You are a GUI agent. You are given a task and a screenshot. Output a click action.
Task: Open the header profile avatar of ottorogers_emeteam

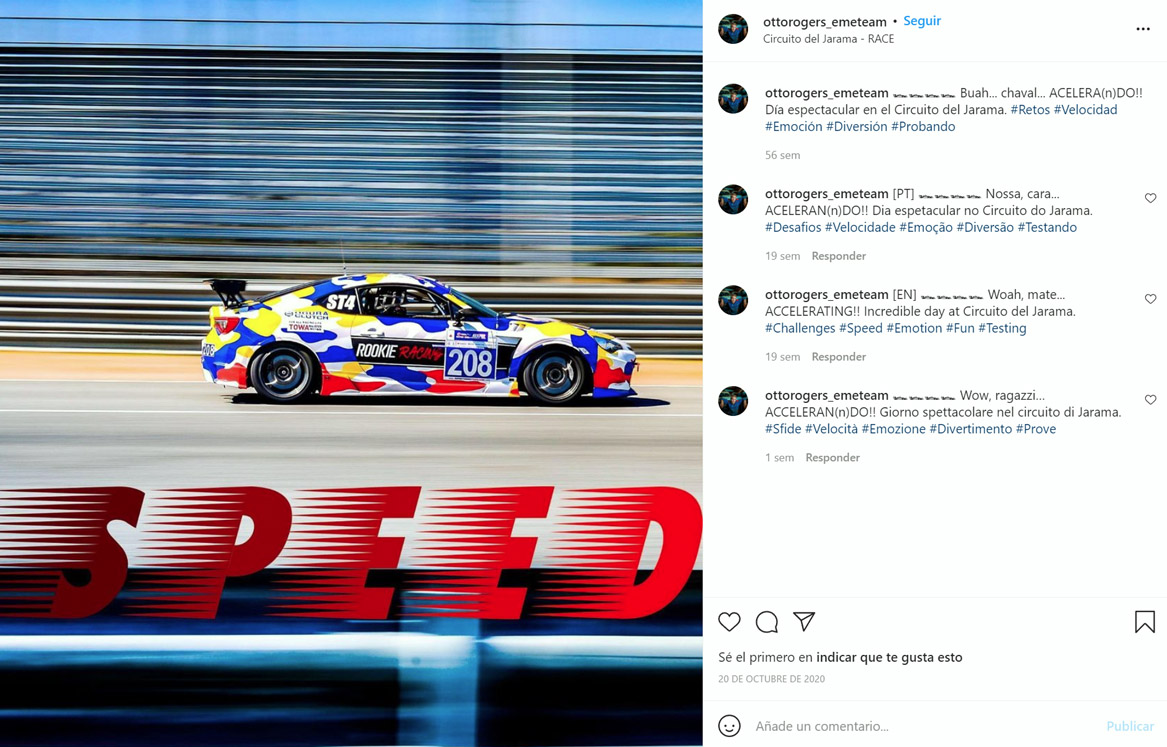click(x=733, y=30)
